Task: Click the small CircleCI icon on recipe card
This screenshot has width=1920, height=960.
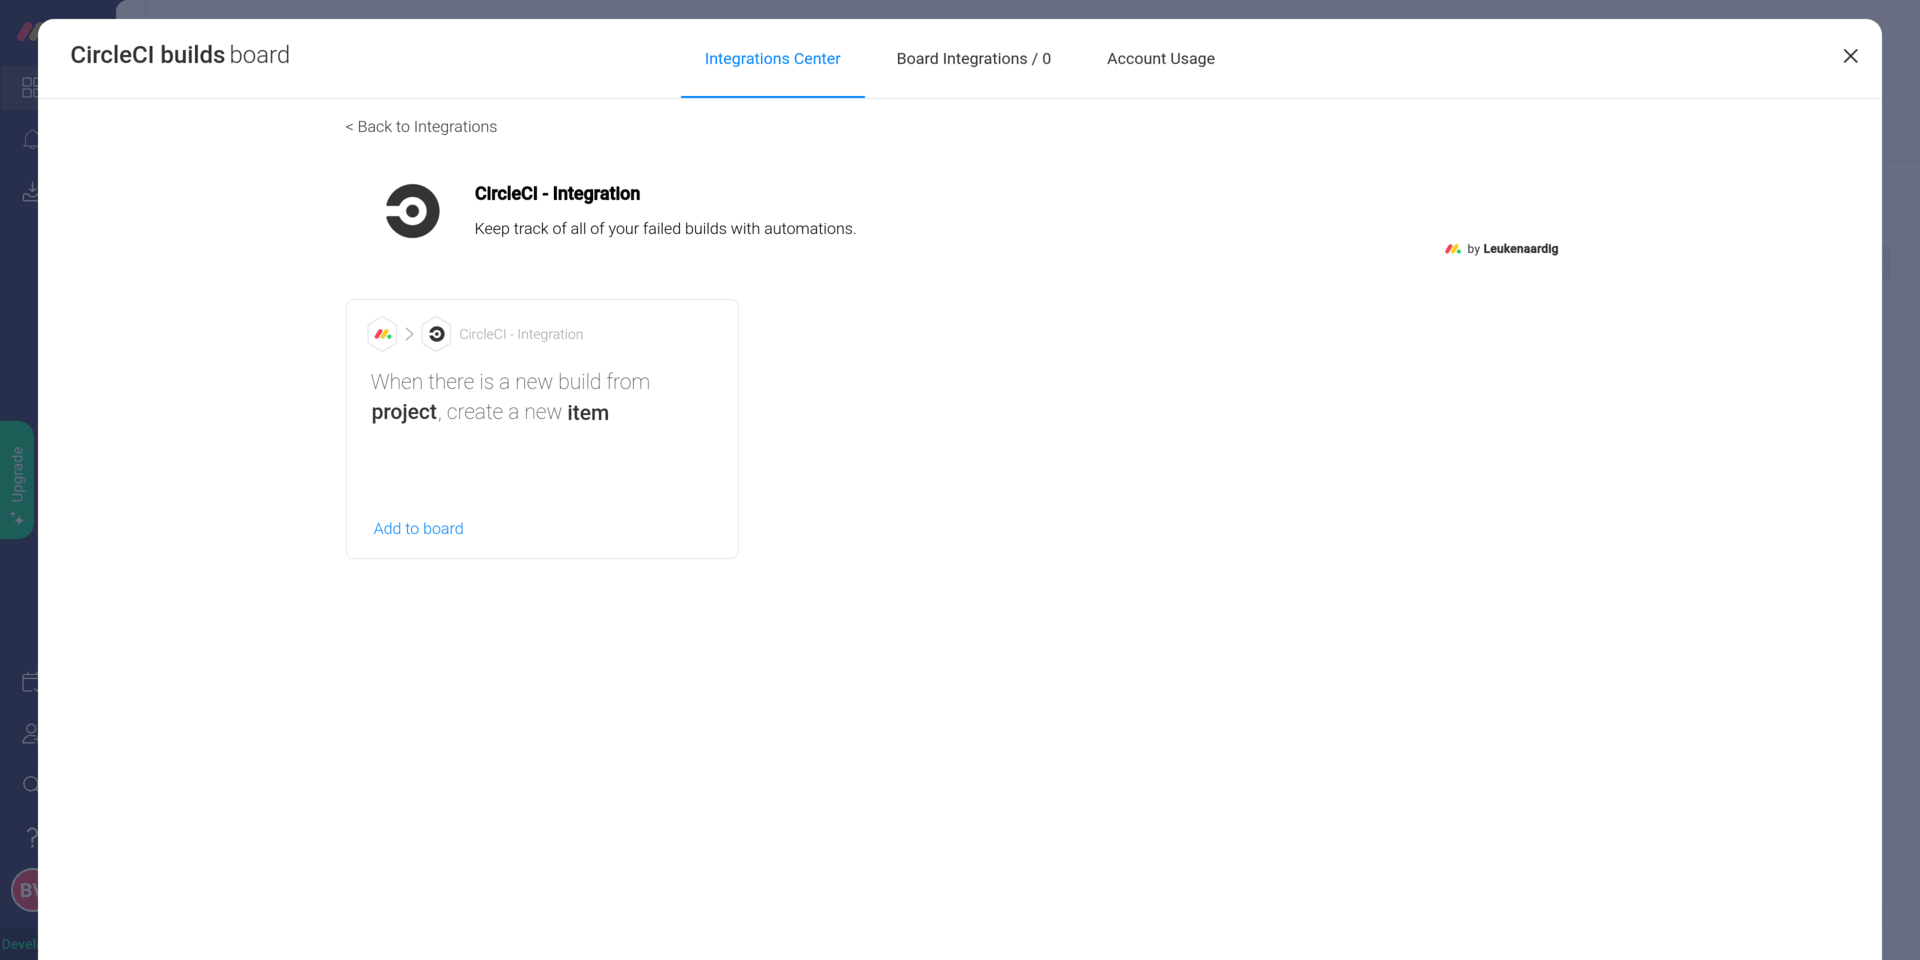Action: [x=436, y=334]
